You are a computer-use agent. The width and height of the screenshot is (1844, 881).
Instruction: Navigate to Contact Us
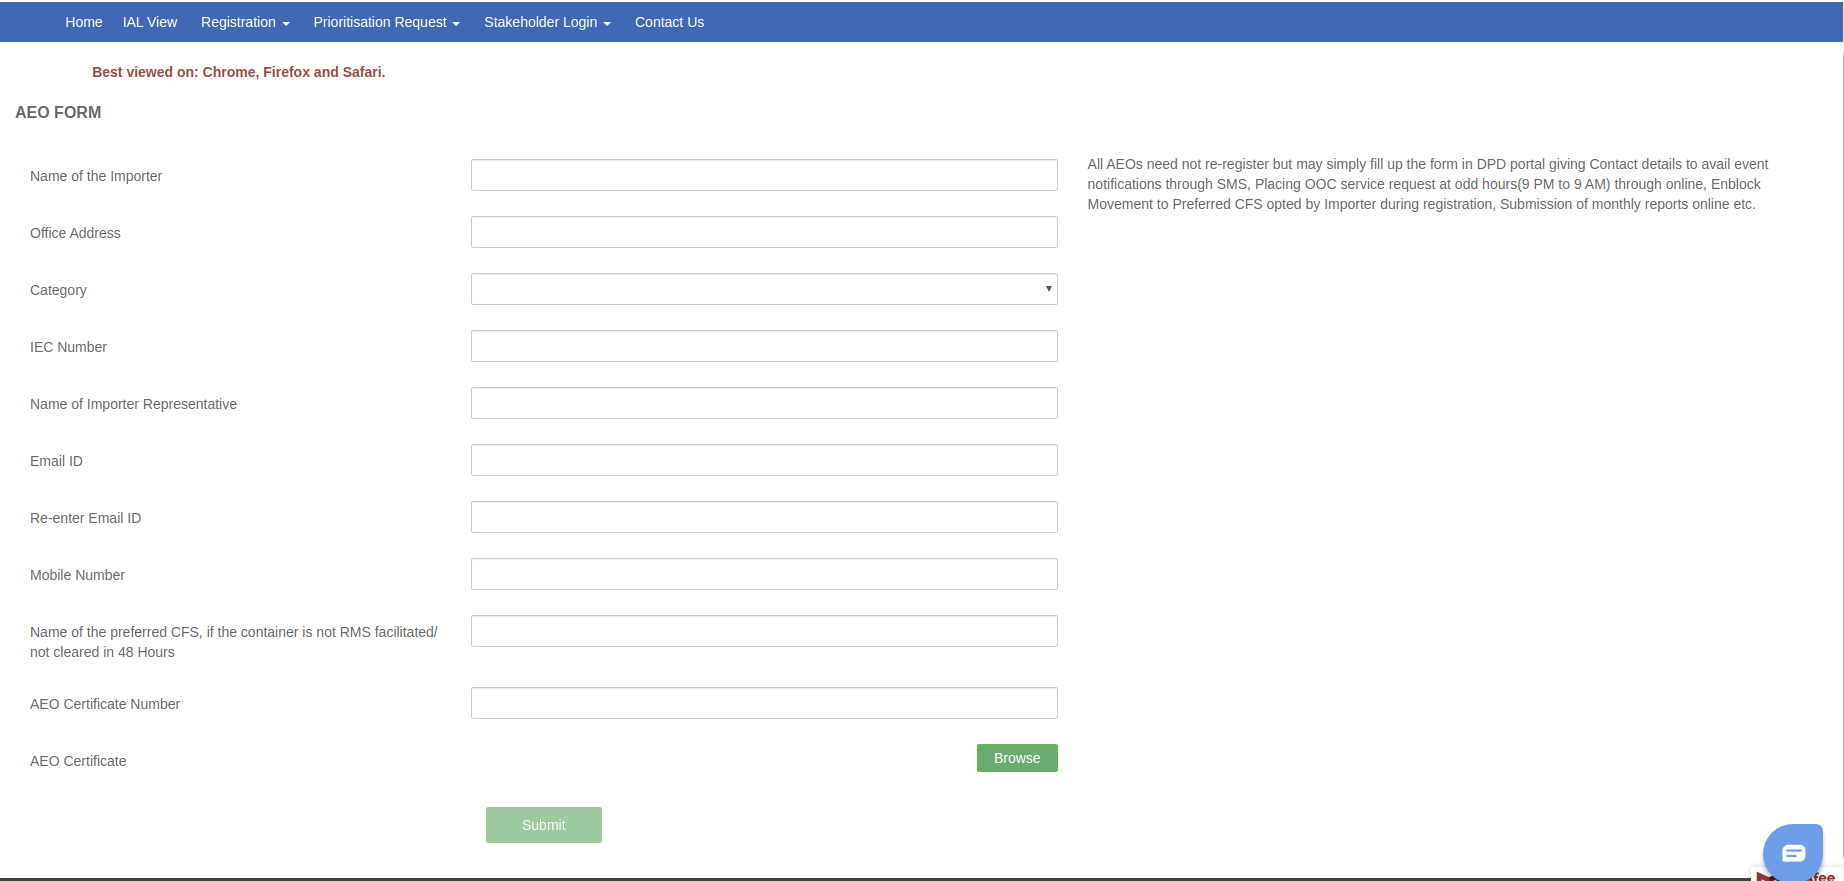pos(669,22)
